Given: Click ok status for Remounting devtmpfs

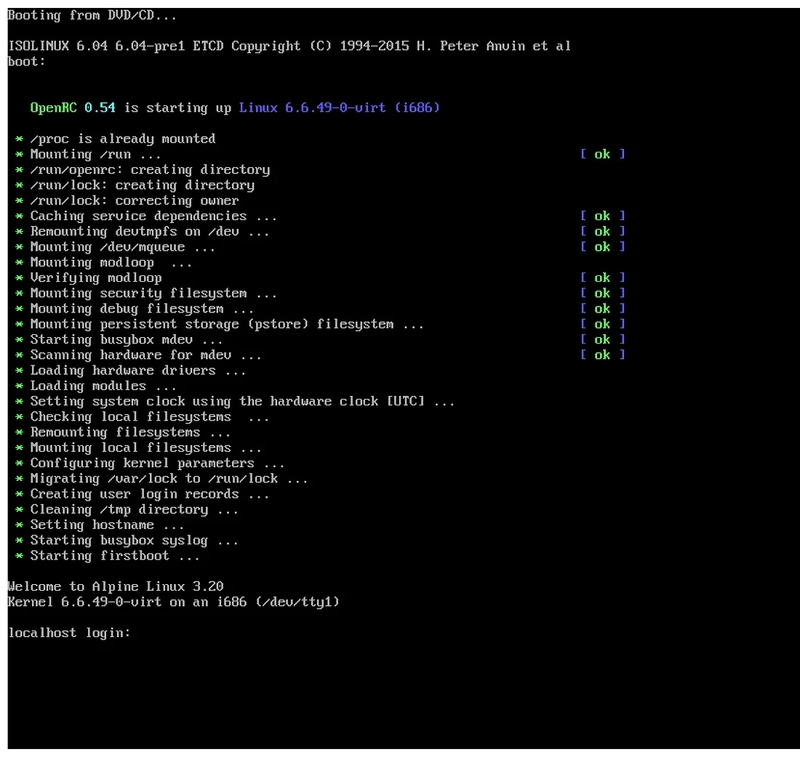Looking at the screenshot, I should tap(603, 232).
